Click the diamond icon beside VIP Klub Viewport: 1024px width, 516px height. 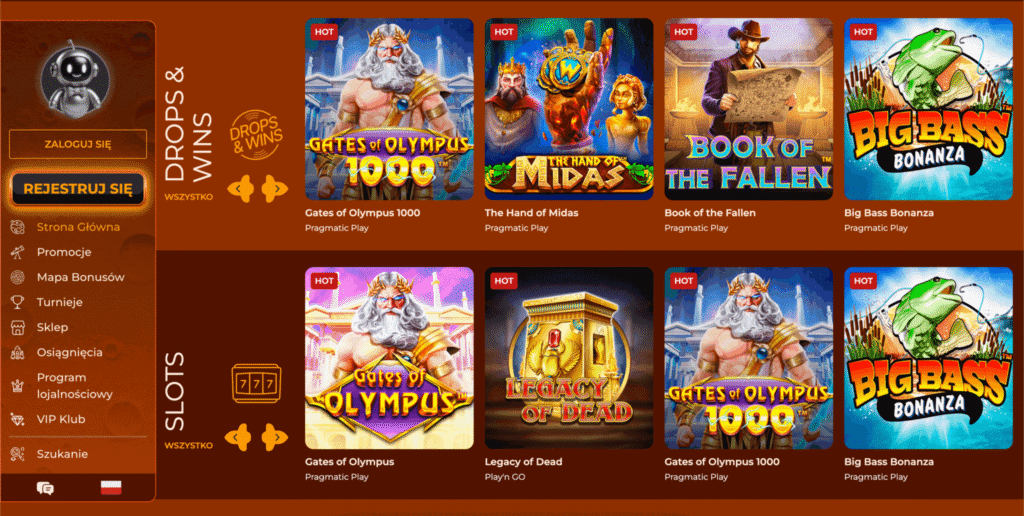(18, 419)
